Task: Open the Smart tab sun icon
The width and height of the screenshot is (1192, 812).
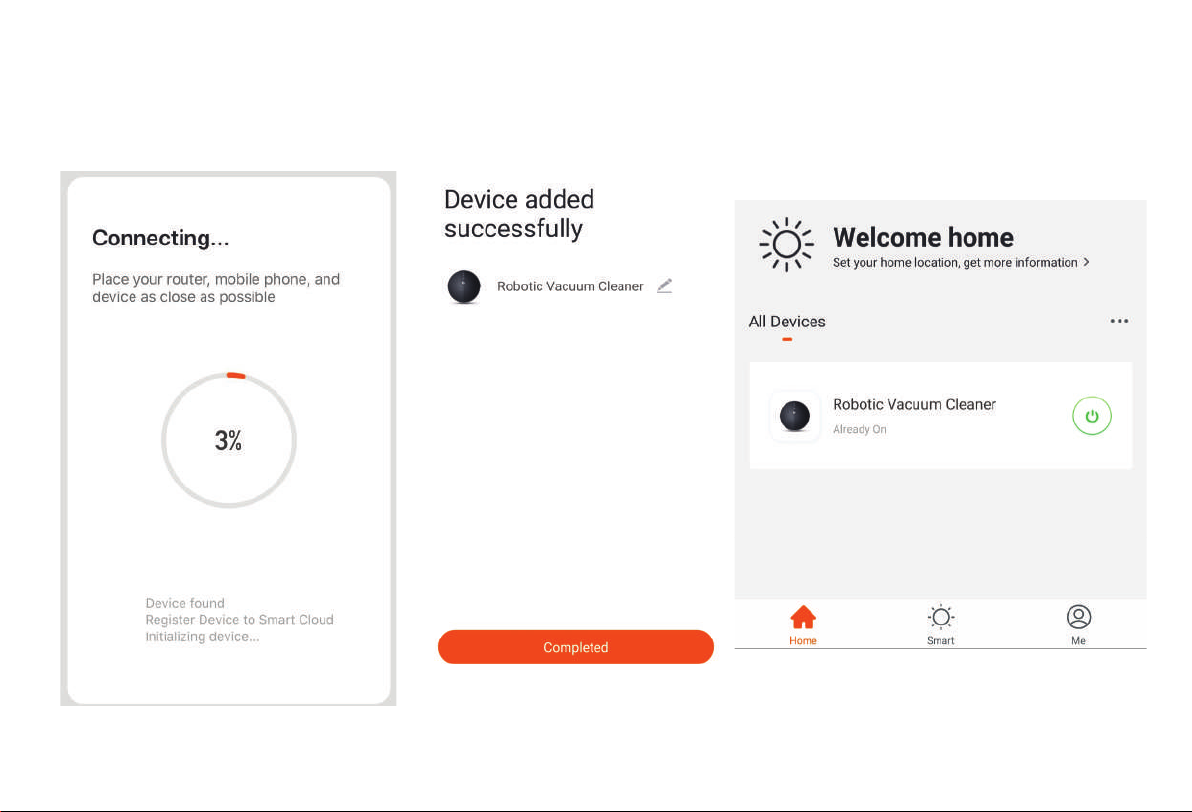Action: click(940, 617)
